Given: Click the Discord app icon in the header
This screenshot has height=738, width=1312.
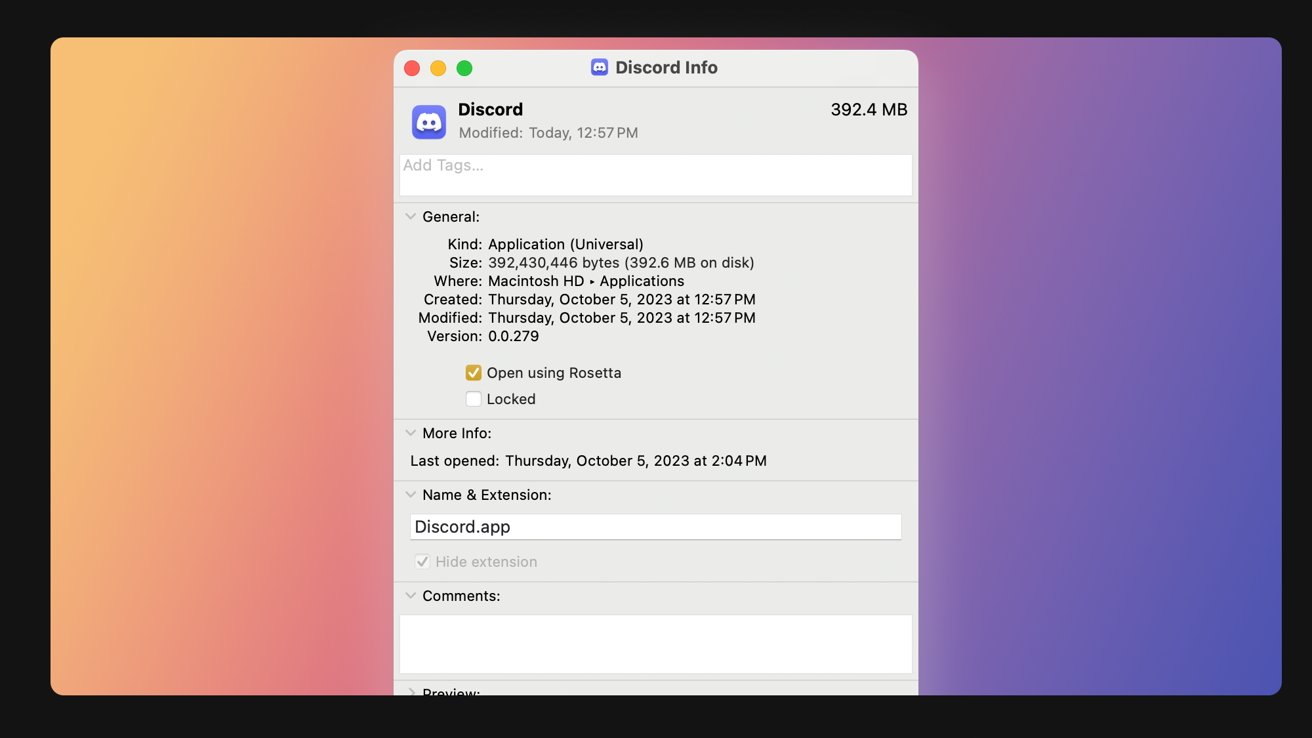Looking at the screenshot, I should (429, 122).
